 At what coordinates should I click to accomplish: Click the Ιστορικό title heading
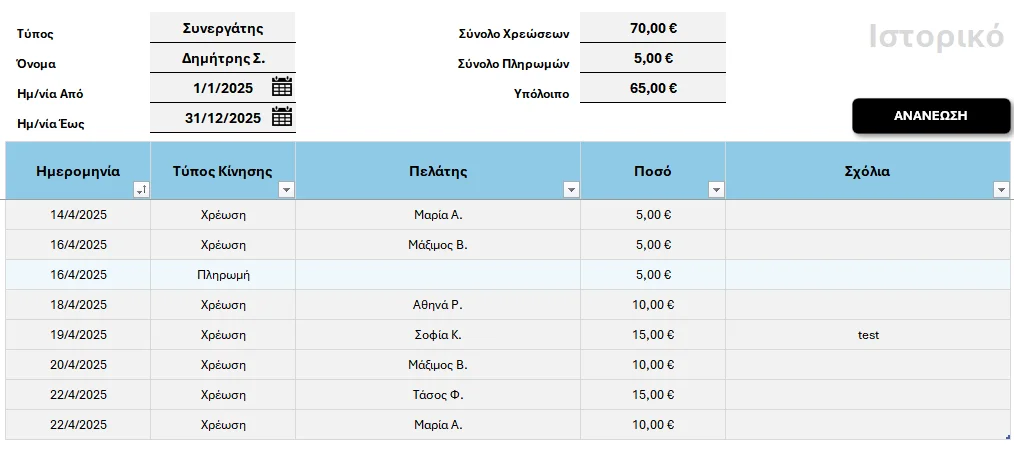coord(936,36)
